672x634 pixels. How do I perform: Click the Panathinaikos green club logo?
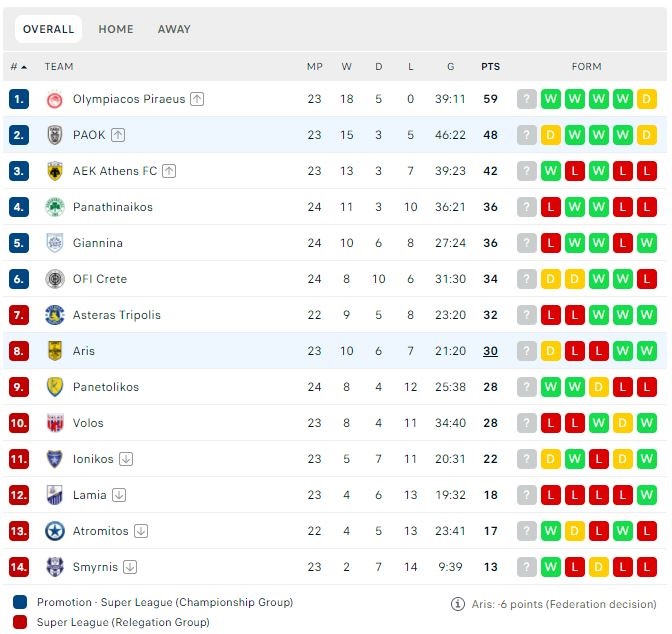point(55,207)
